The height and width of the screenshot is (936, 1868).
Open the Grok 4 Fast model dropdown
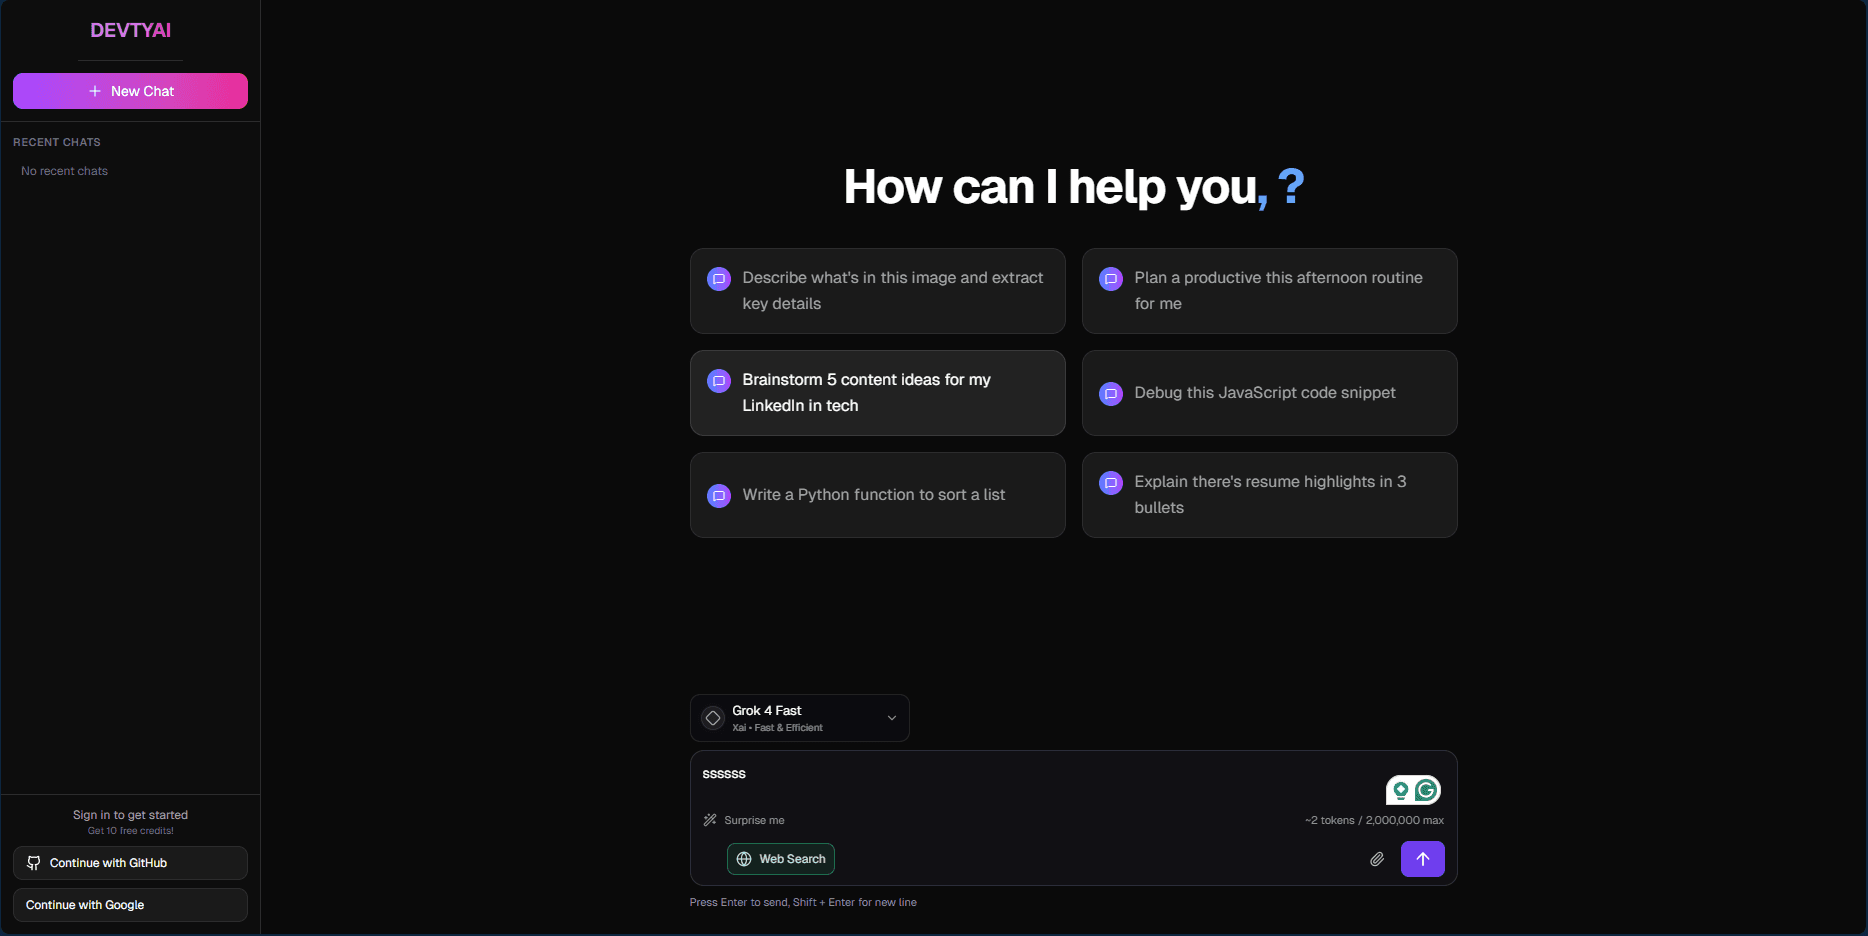click(x=798, y=718)
